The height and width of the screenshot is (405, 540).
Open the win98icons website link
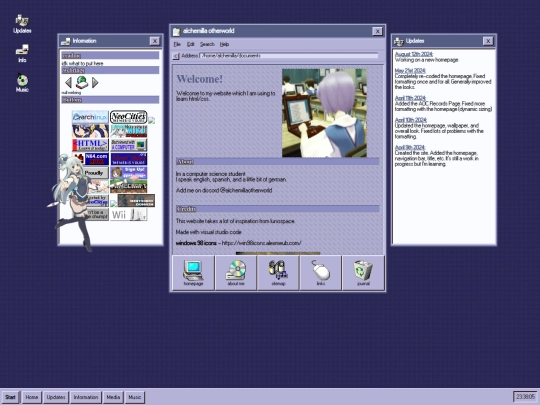pyautogui.click(x=261, y=243)
